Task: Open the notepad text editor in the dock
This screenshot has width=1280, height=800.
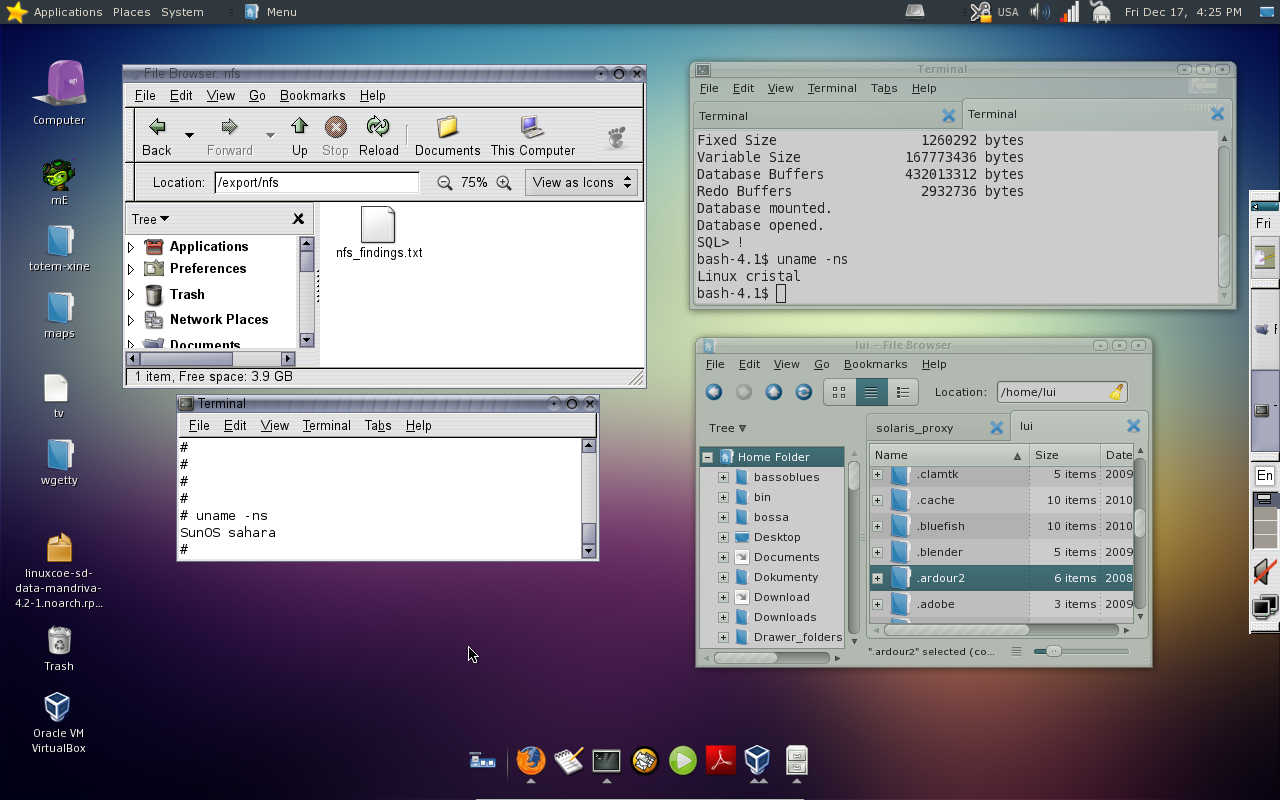Action: point(568,761)
